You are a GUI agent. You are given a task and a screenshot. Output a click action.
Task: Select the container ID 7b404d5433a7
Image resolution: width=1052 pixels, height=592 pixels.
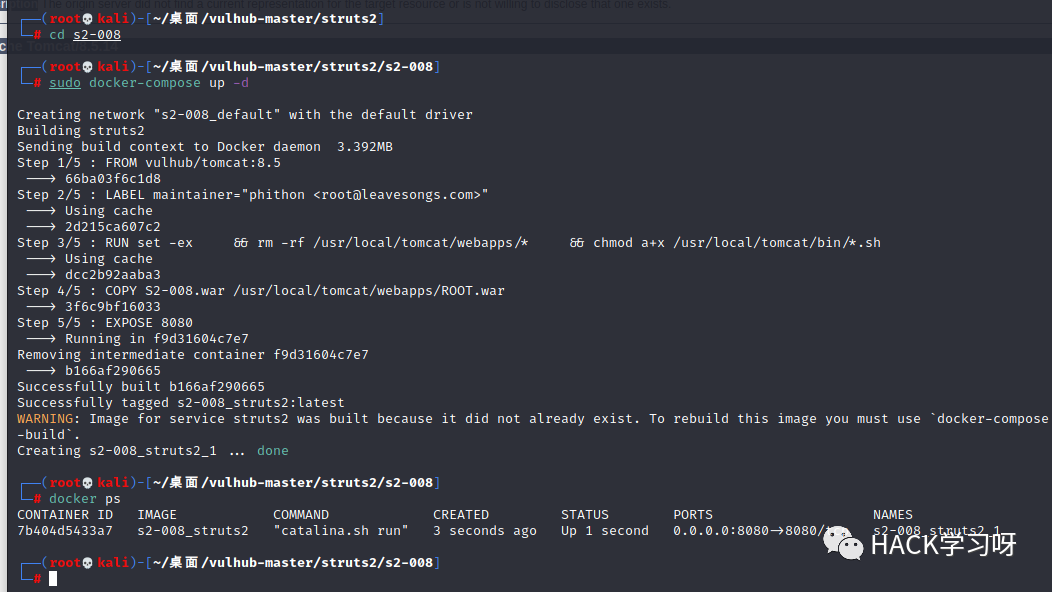[65, 531]
